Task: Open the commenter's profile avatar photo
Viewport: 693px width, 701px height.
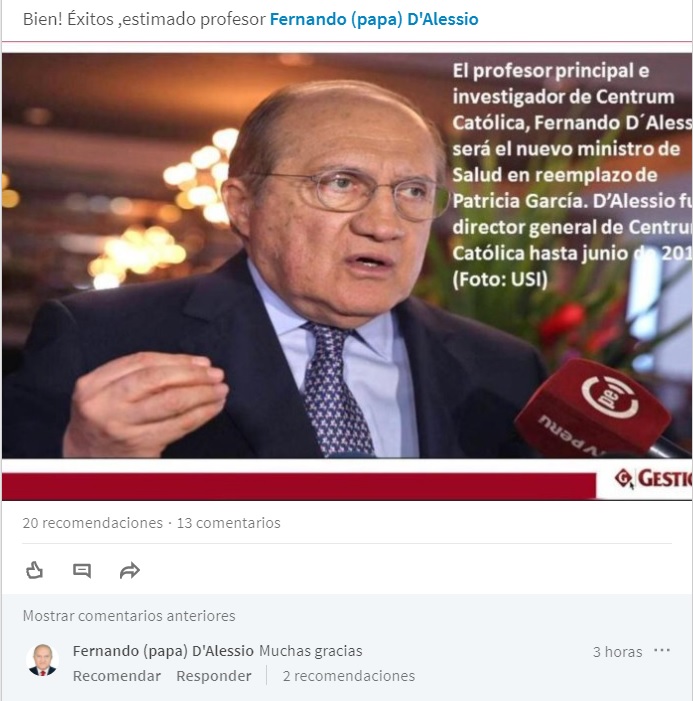Action: tap(42, 660)
